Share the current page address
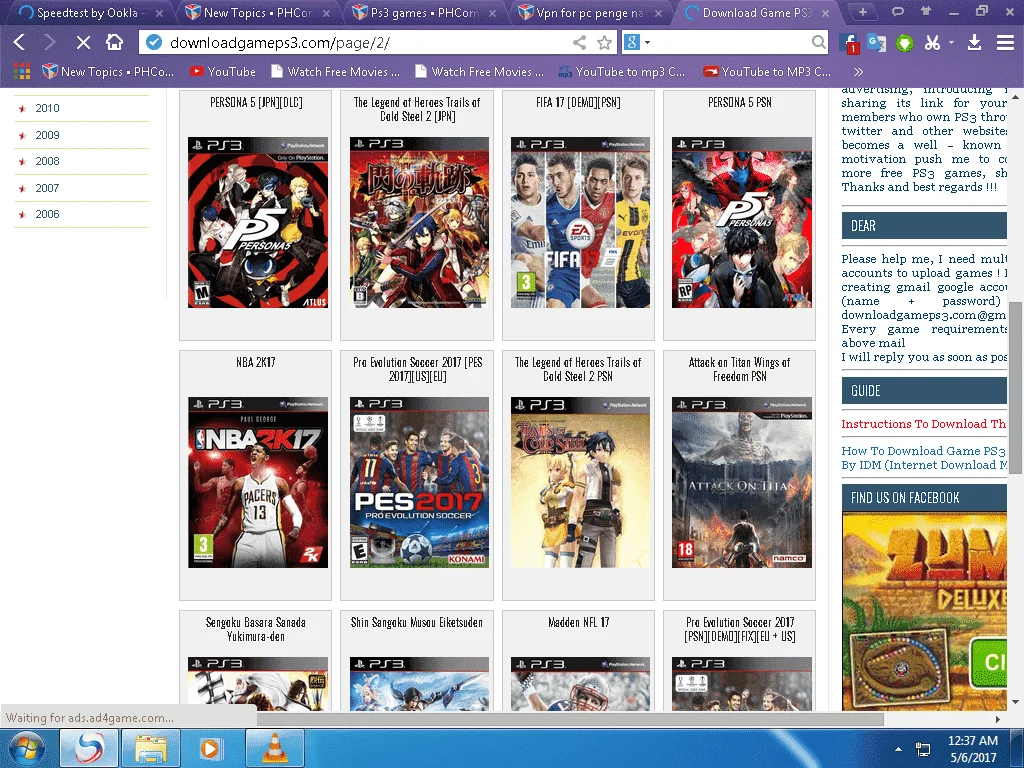This screenshot has height=768, width=1024. pos(579,42)
